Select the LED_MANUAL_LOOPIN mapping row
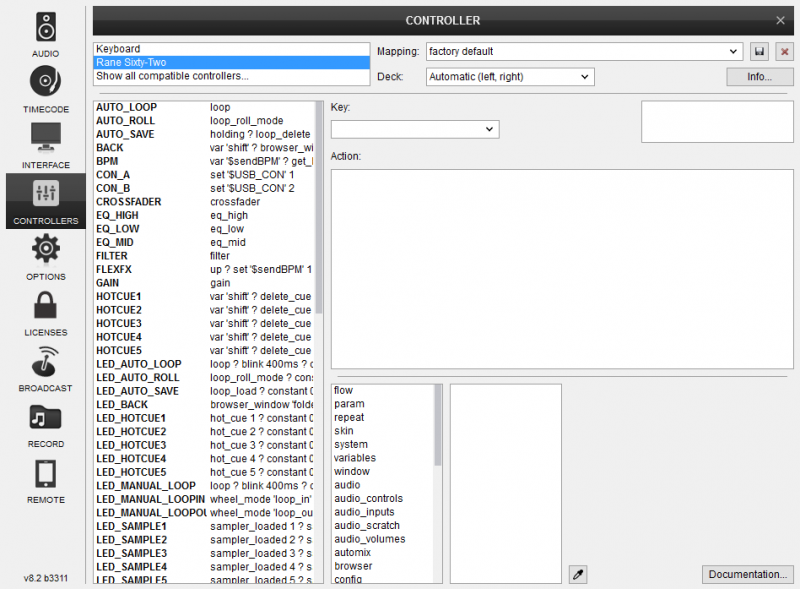800x589 pixels. (205, 500)
